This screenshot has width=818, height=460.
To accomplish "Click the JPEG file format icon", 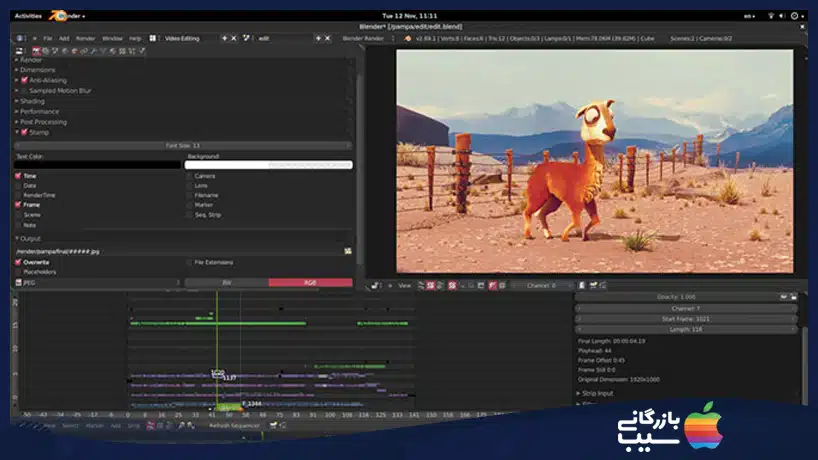I will pyautogui.click(x=19, y=282).
